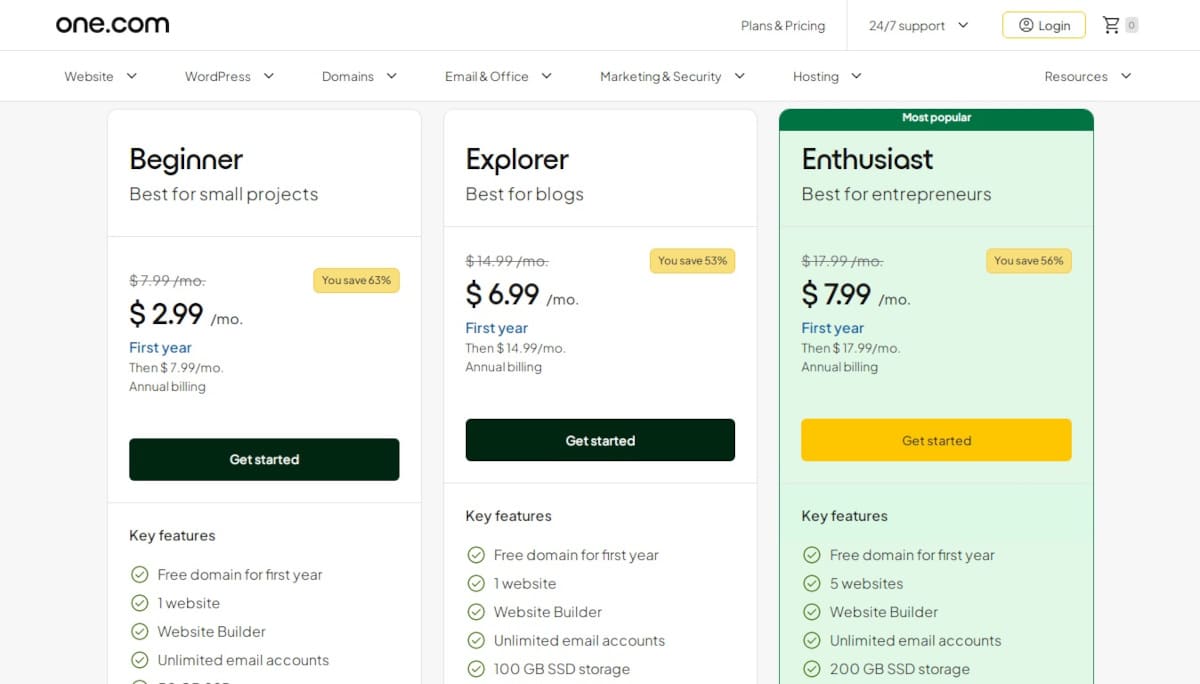Expand the 24/7 support dropdown
Image resolution: width=1200 pixels, height=684 pixels.
[x=915, y=25]
